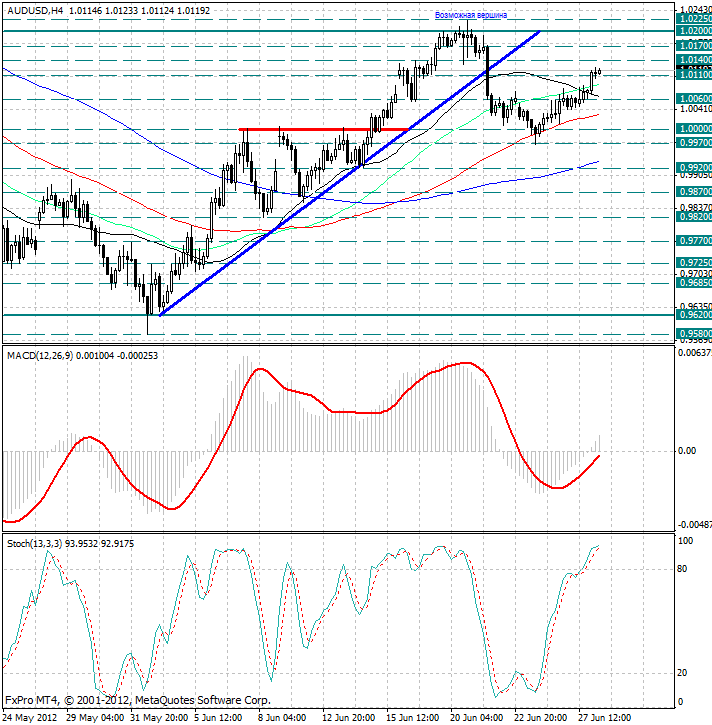Viewport: 712px width, 725px height.
Task: Click the '5 Jun 12:00' time axis label
Action: (218, 718)
